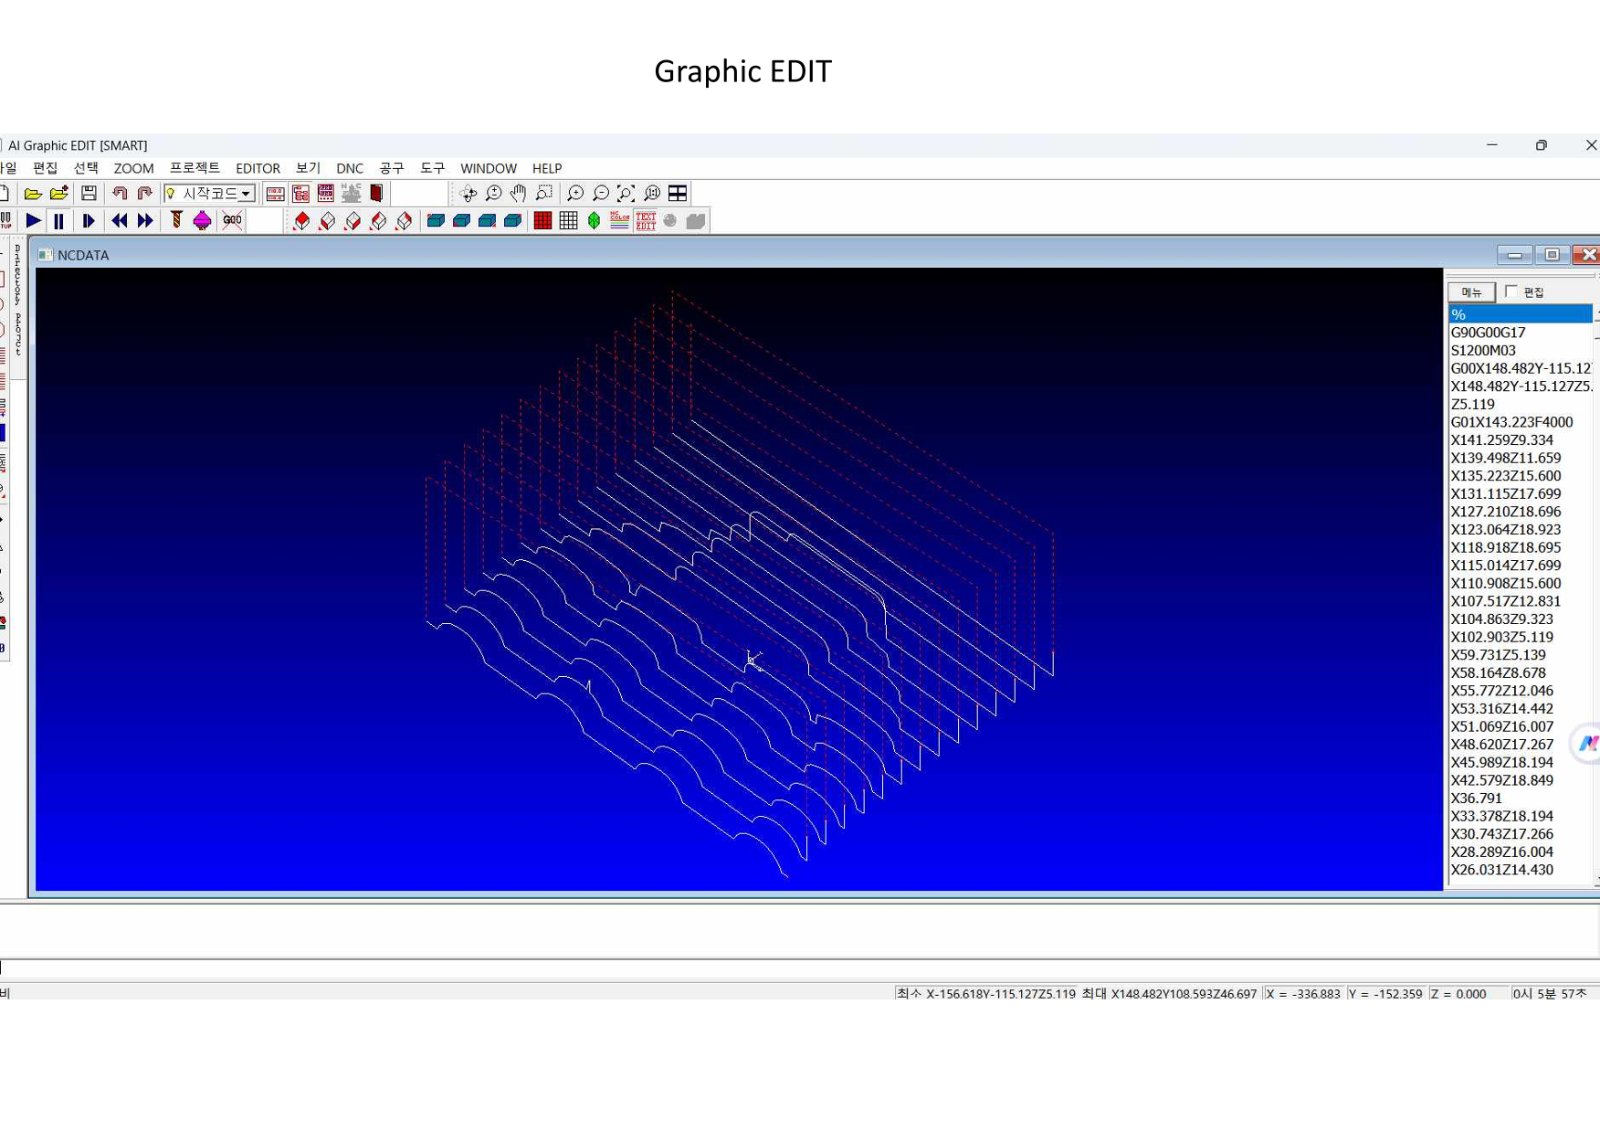
Task: Toggle the crossed-out G00 rapid display icon
Action: pyautogui.click(x=232, y=221)
